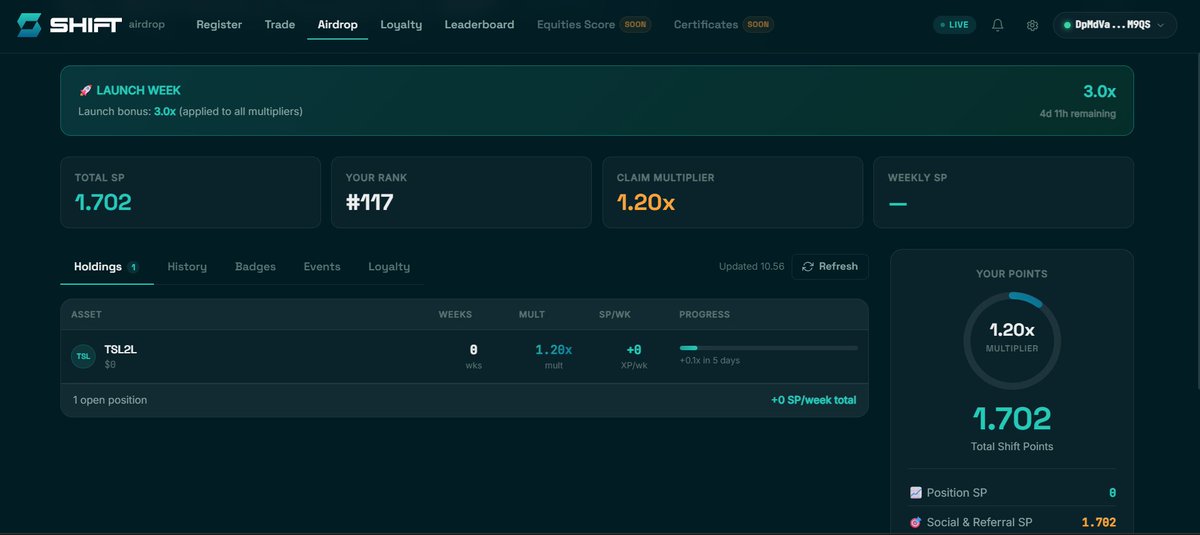This screenshot has height=535, width=1200.
Task: Click the ASSET column header
Action: [x=86, y=315]
